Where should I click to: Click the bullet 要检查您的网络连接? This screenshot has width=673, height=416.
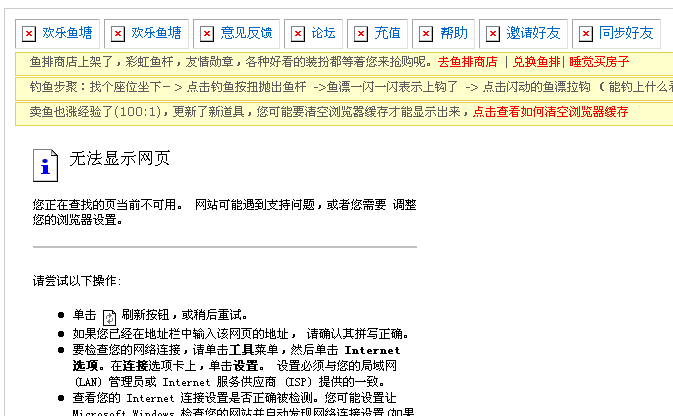tap(236, 366)
